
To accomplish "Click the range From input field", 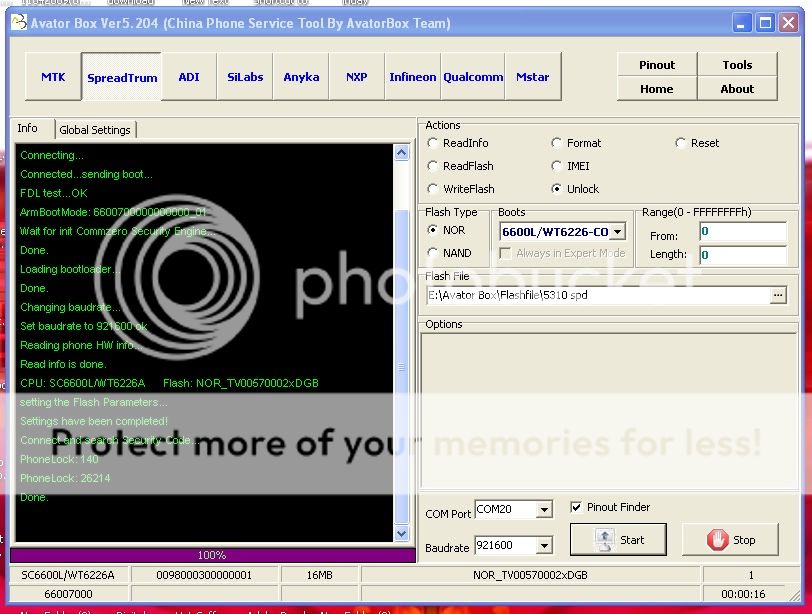I will click(x=742, y=232).
